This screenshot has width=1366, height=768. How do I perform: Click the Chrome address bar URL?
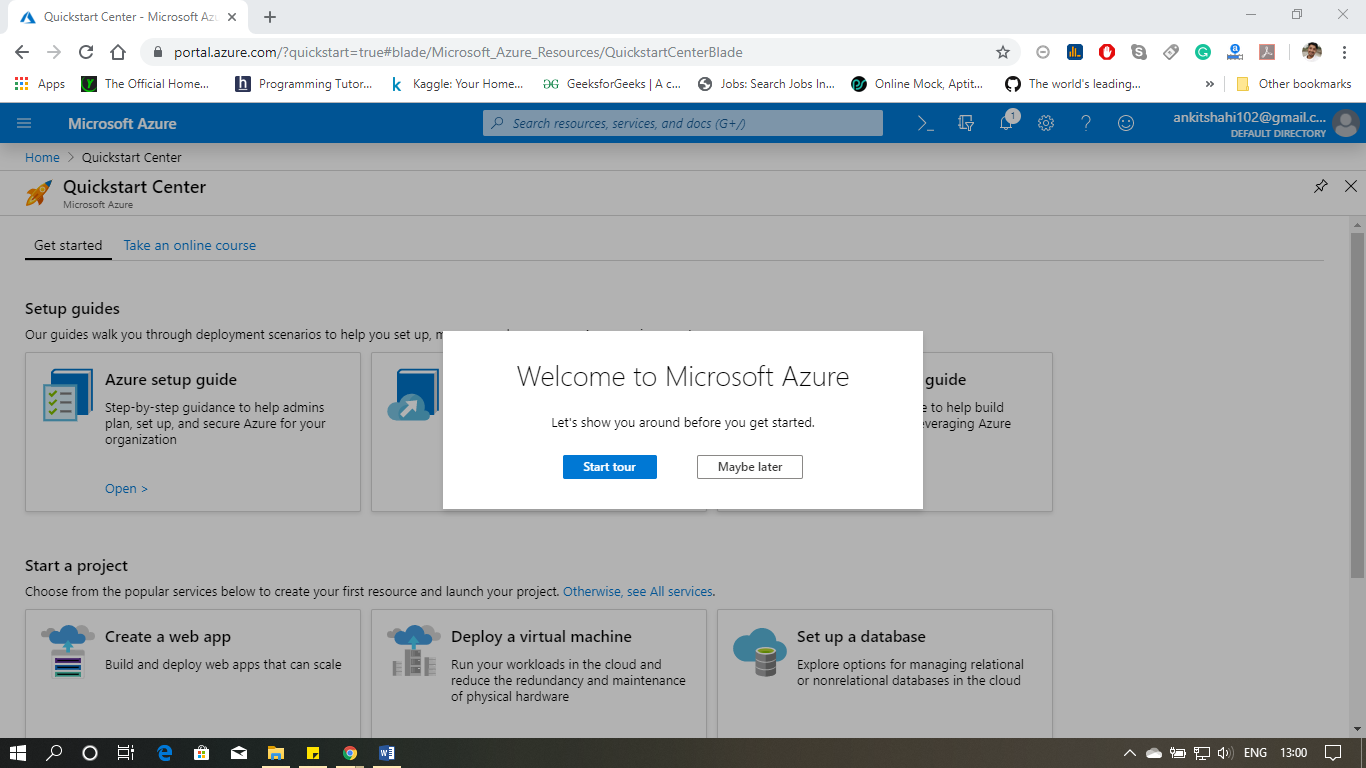click(458, 52)
